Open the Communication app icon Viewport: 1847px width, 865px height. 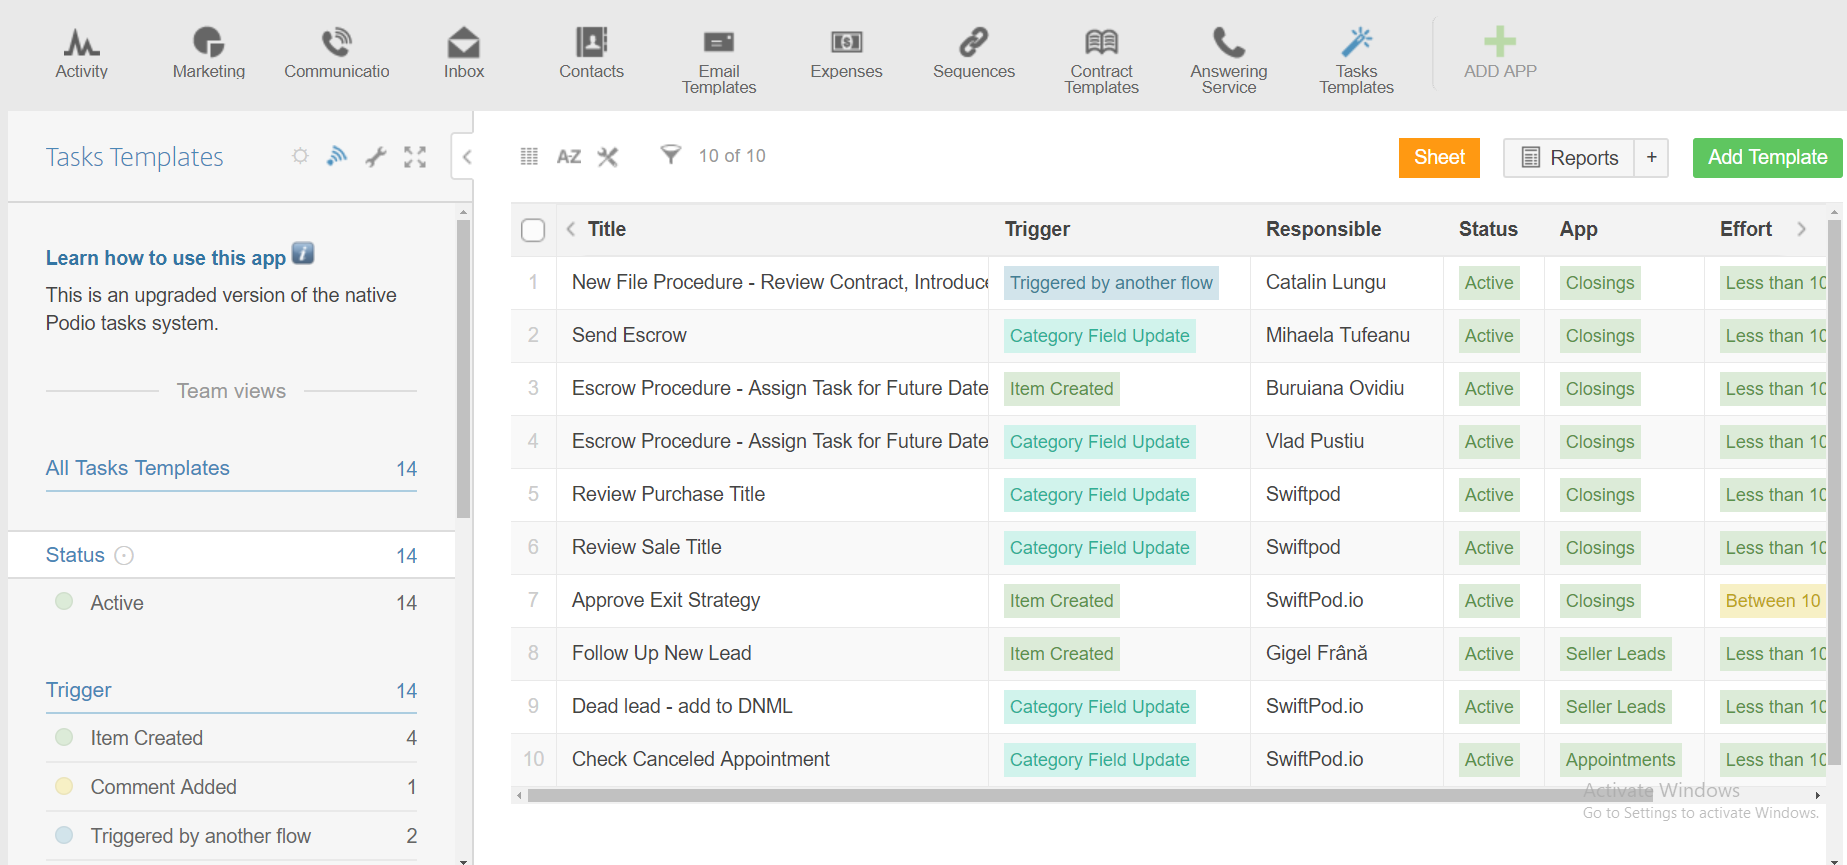pos(336,42)
